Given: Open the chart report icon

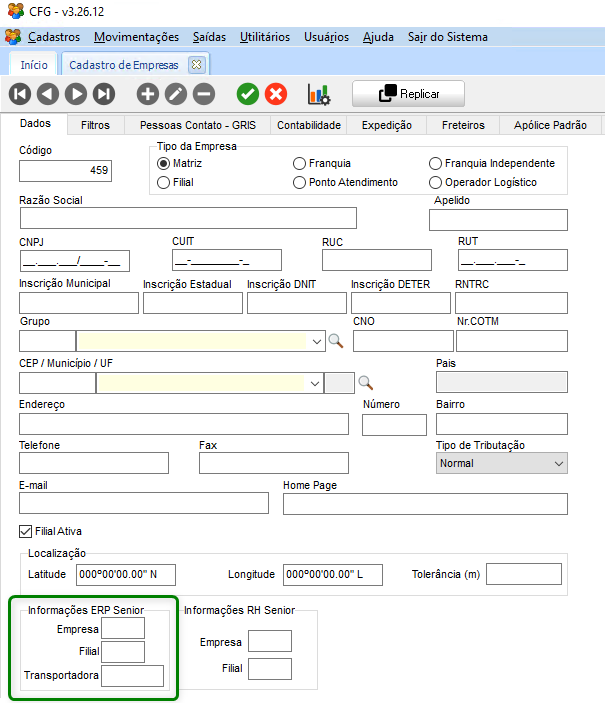Looking at the screenshot, I should [319, 94].
